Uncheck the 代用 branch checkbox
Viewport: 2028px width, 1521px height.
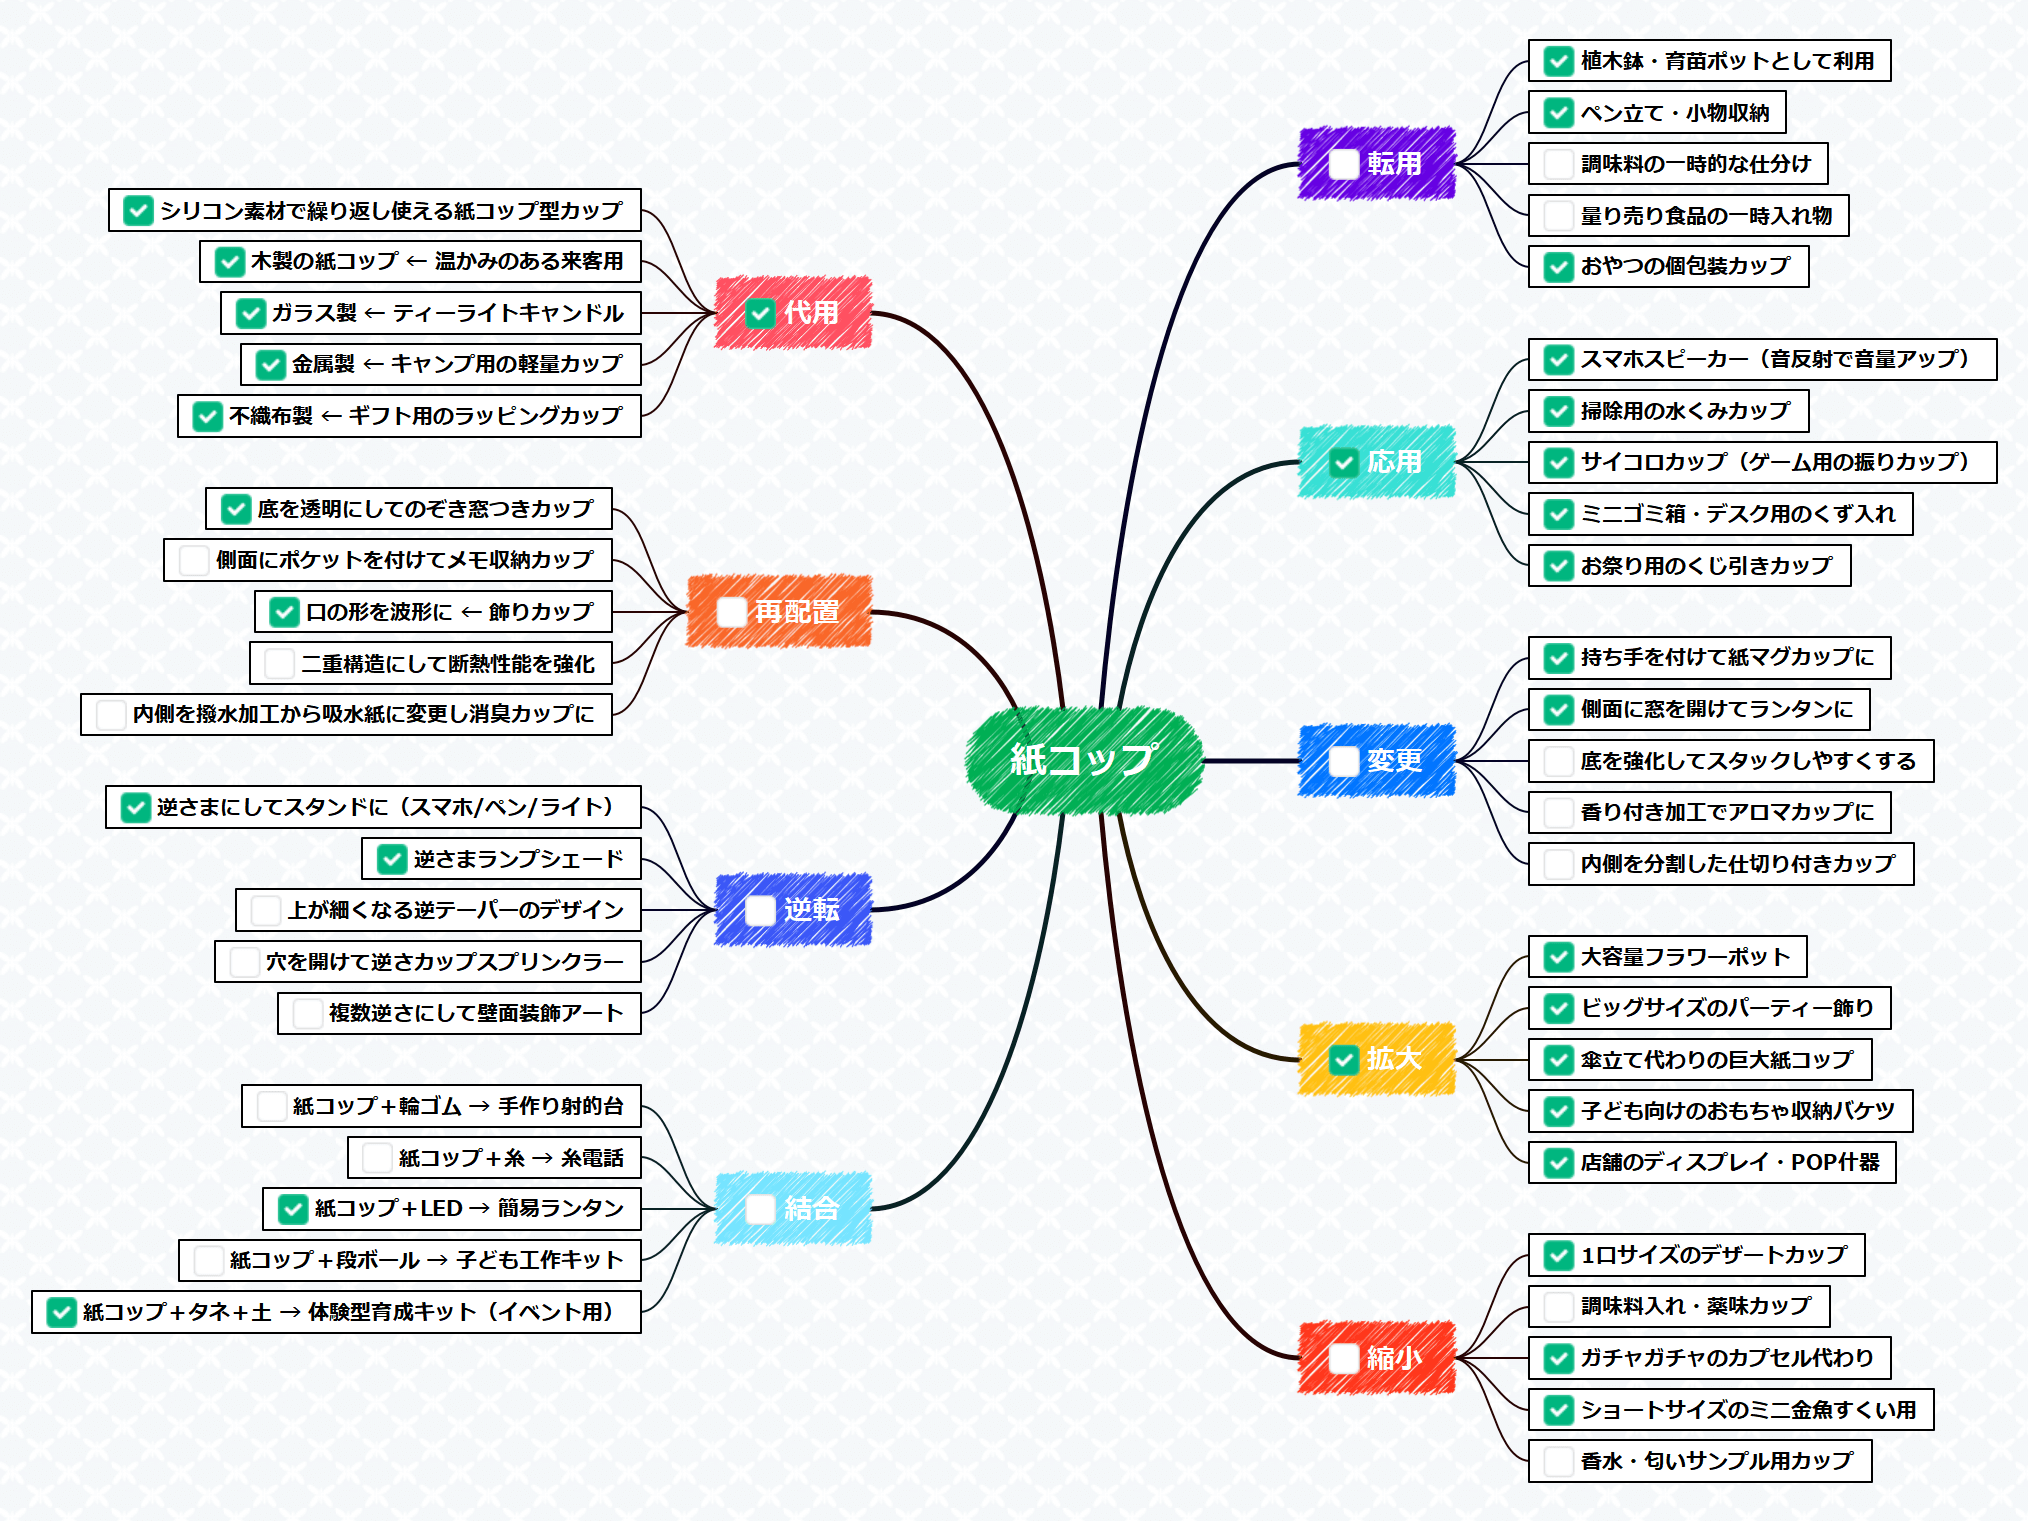tap(760, 313)
